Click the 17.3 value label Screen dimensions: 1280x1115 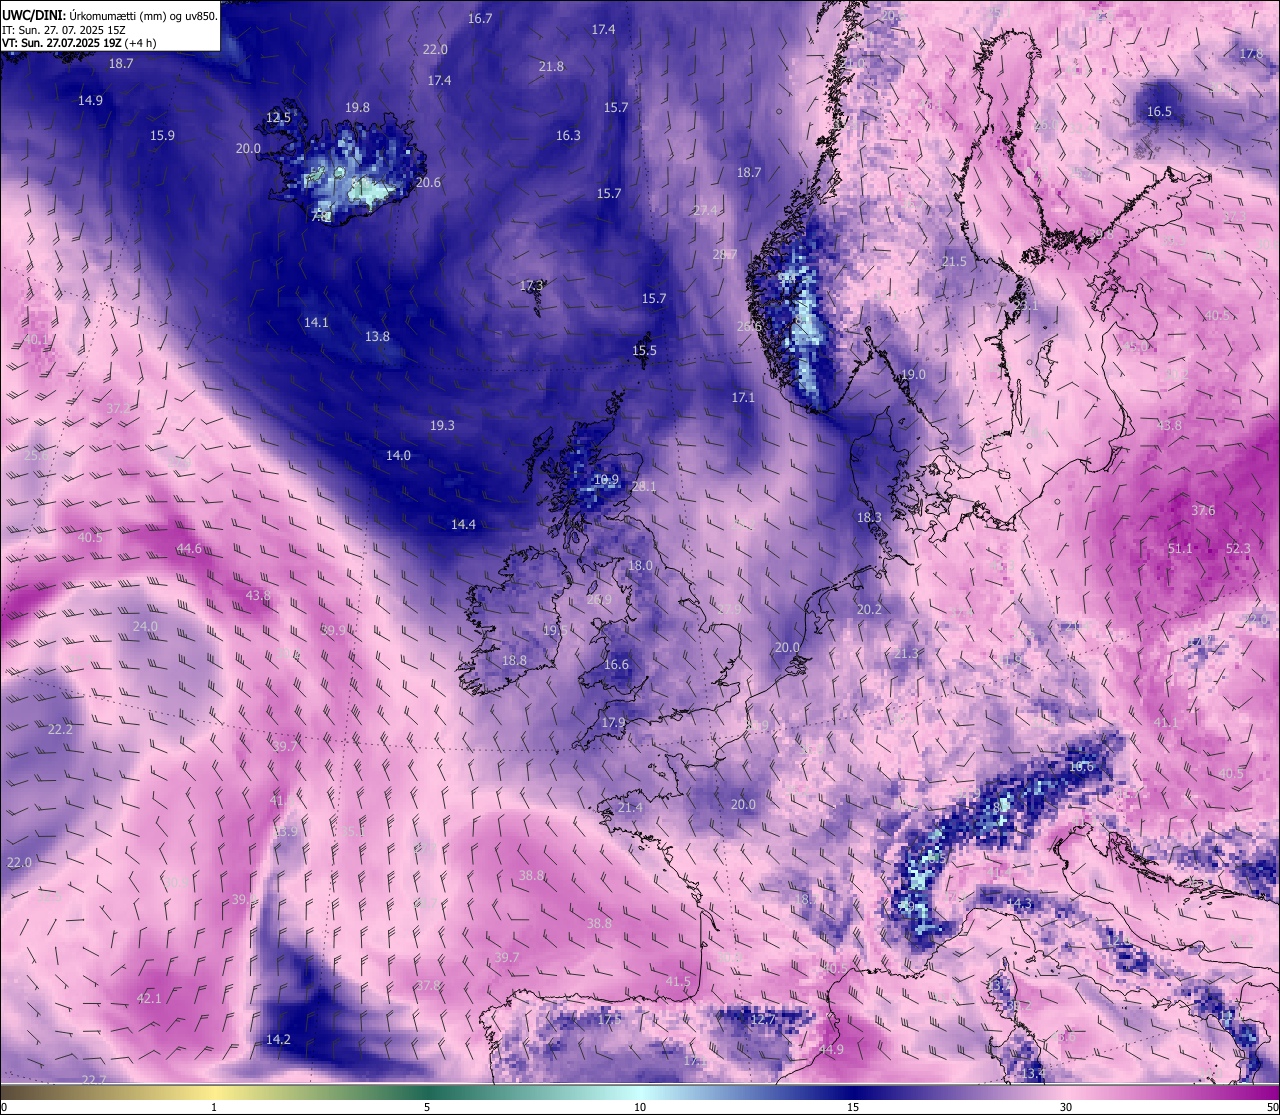[x=531, y=285]
